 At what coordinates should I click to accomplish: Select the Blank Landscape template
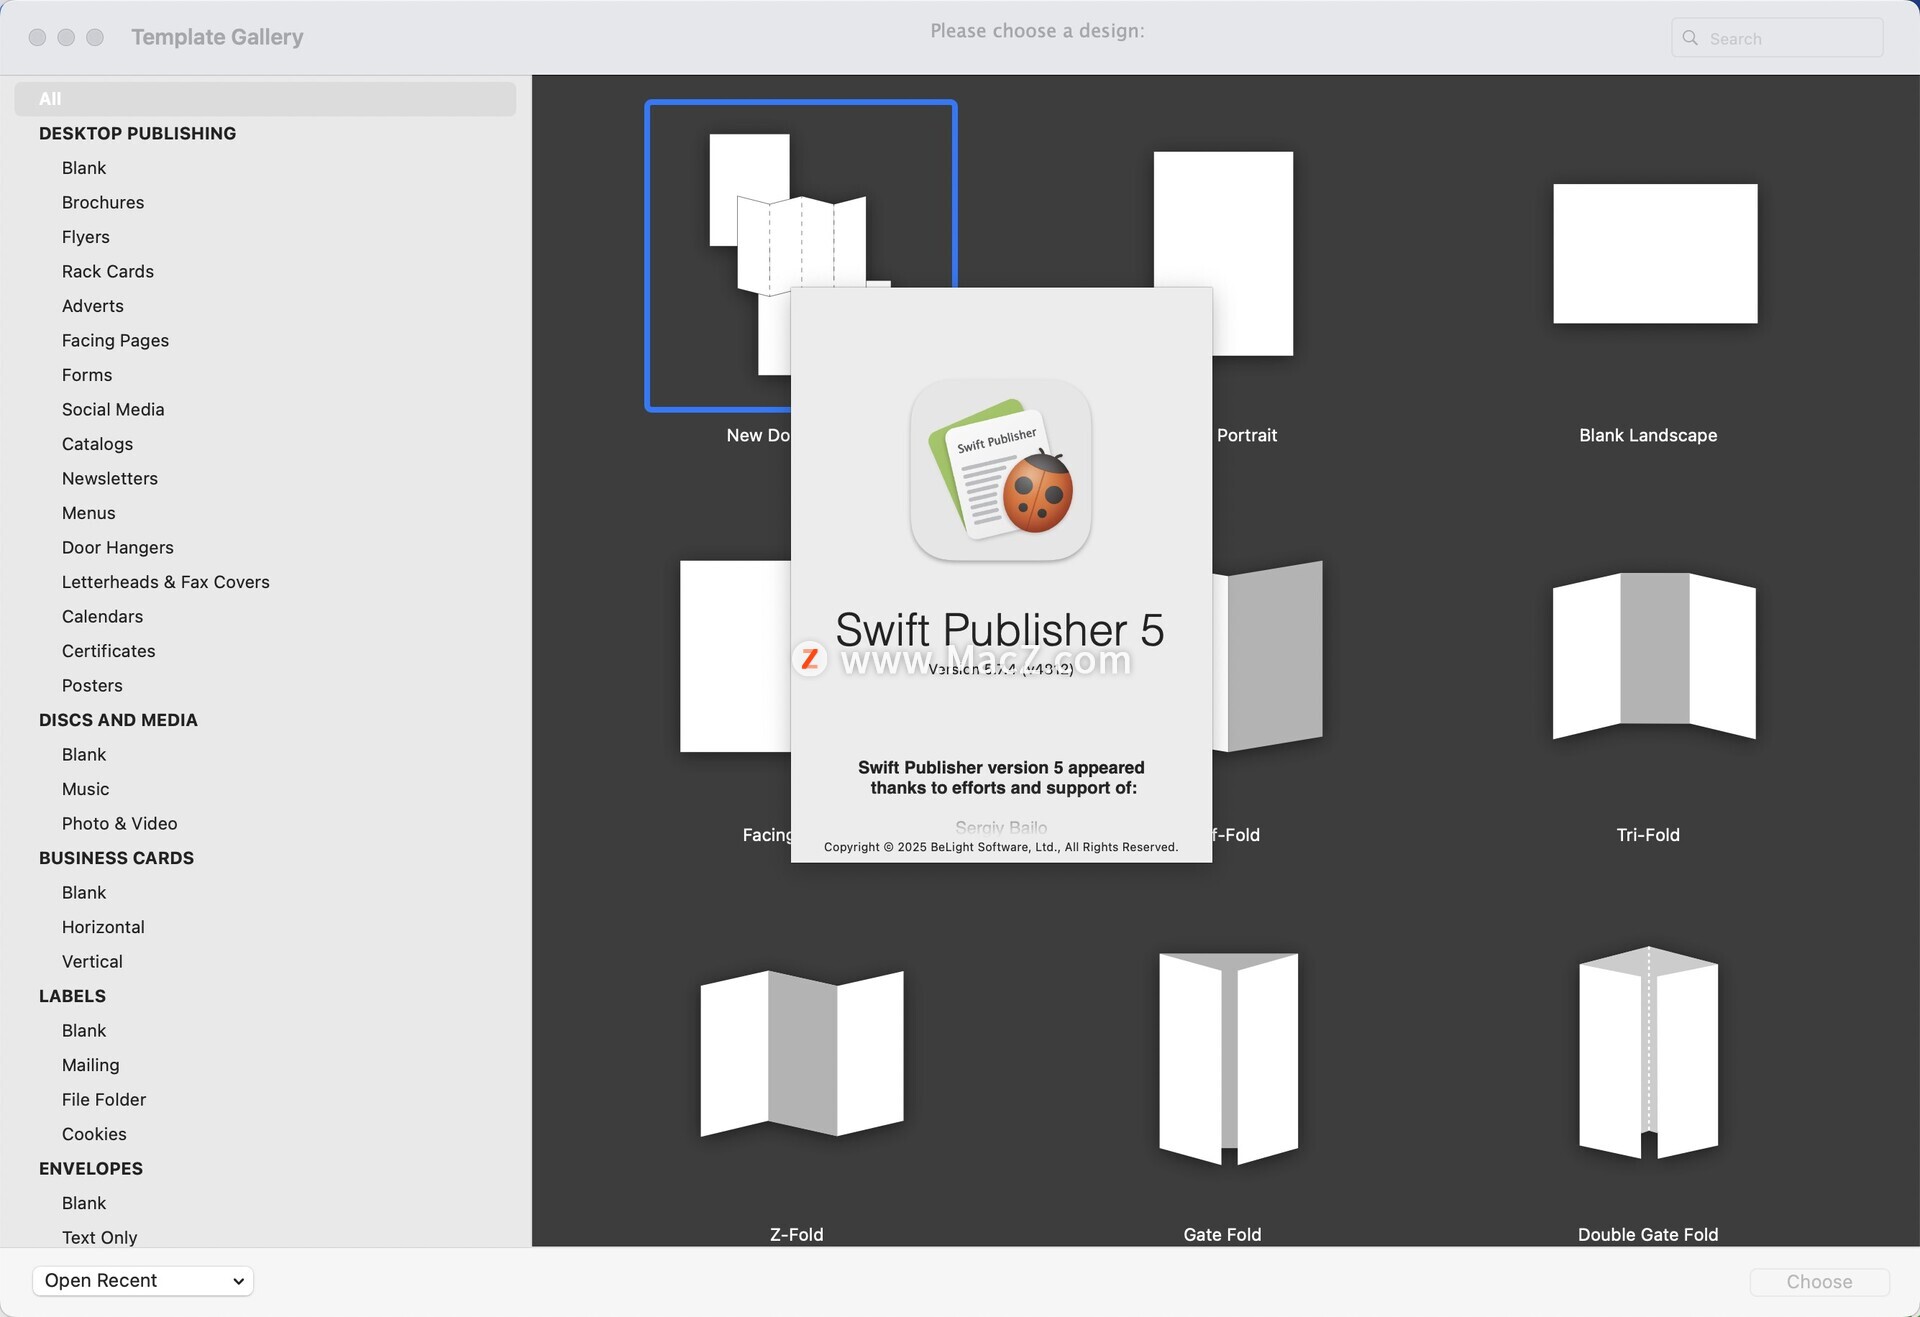[x=1654, y=253]
